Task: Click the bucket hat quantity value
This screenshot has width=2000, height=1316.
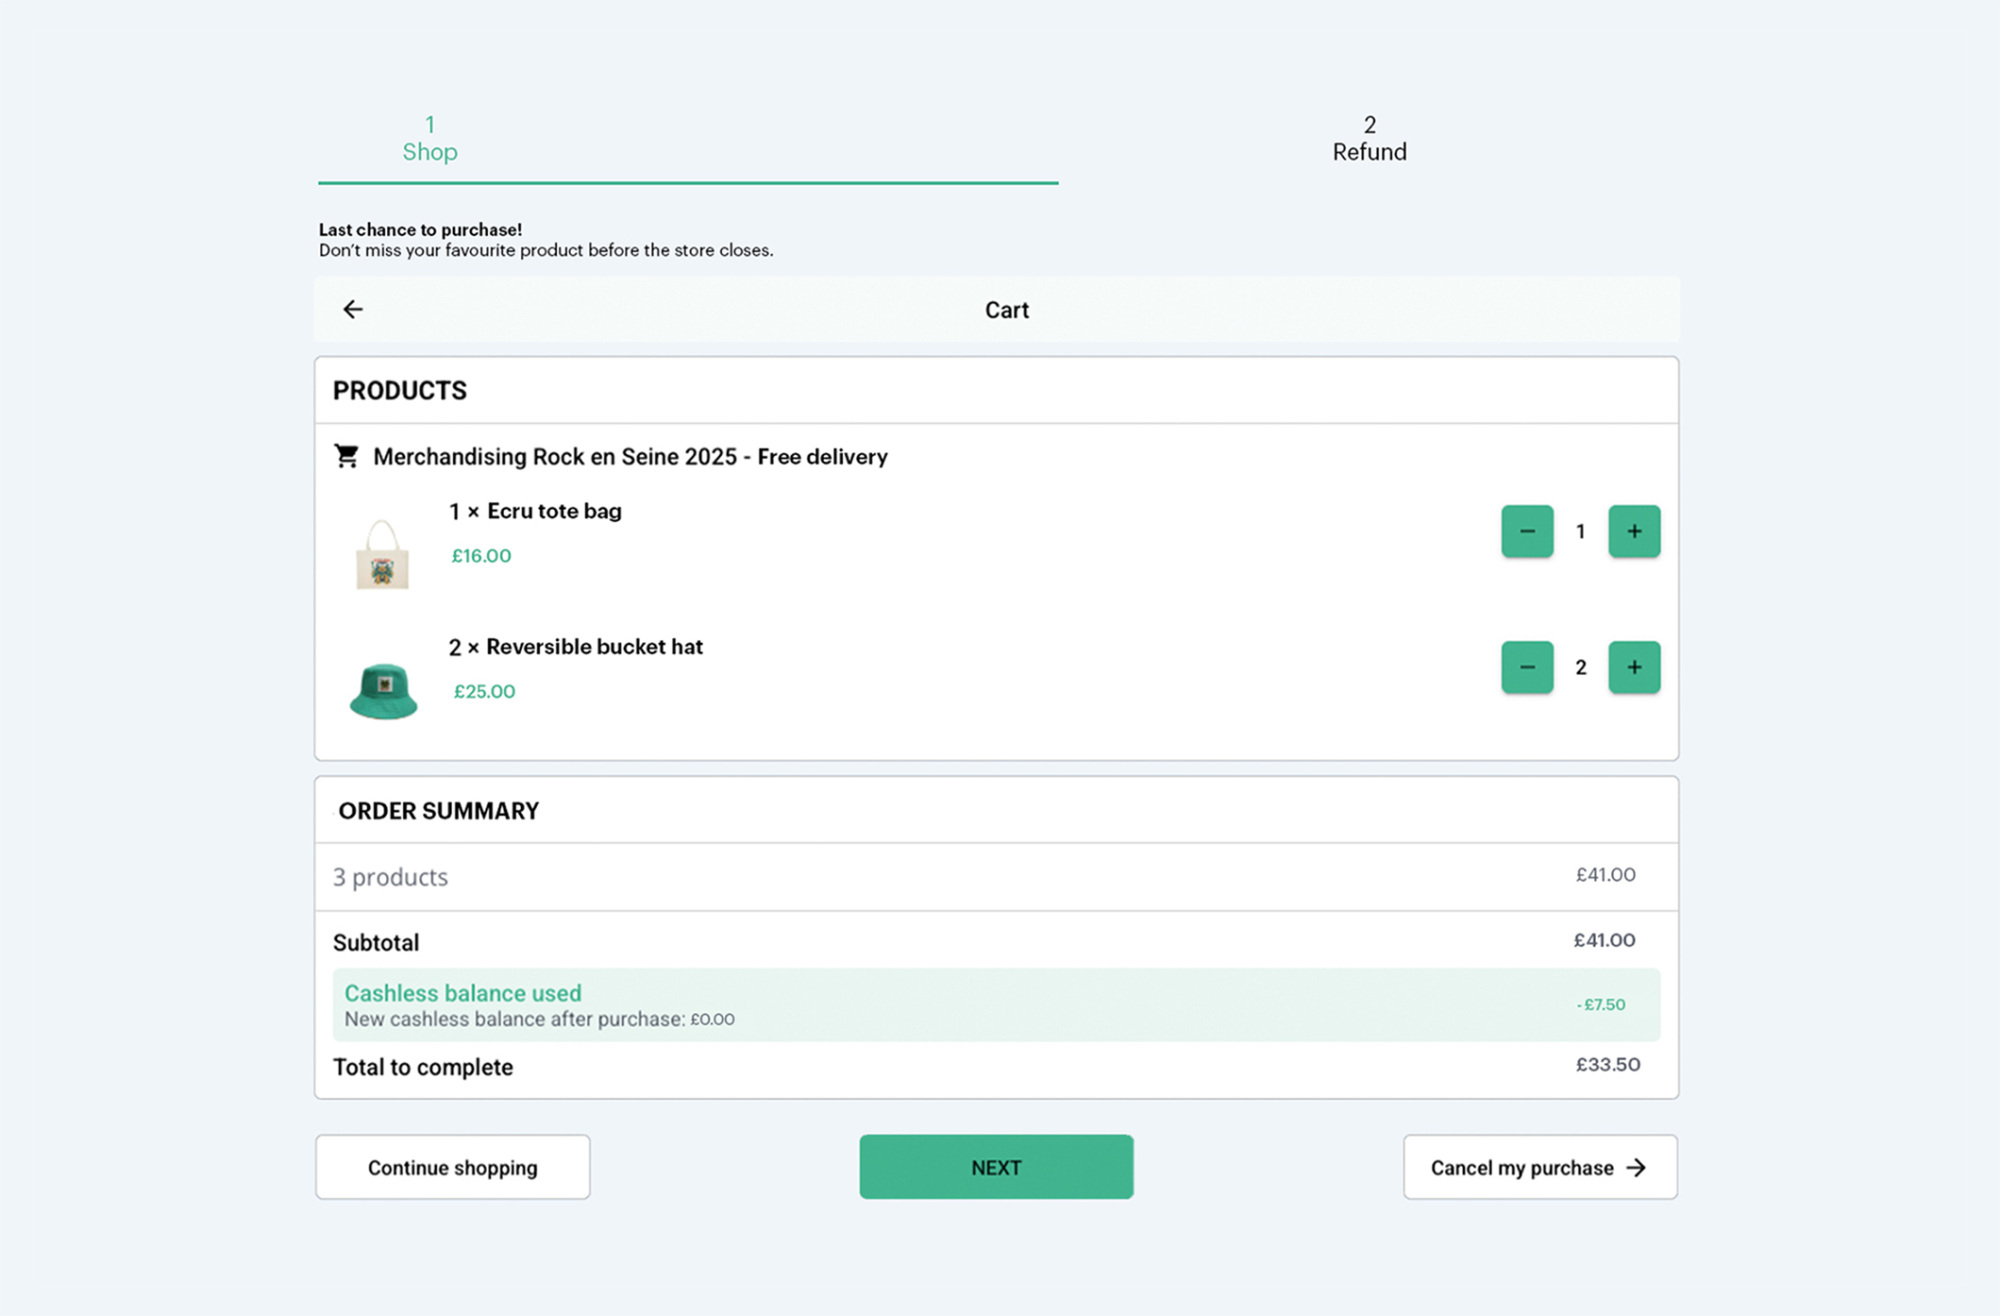Action: coord(1580,668)
